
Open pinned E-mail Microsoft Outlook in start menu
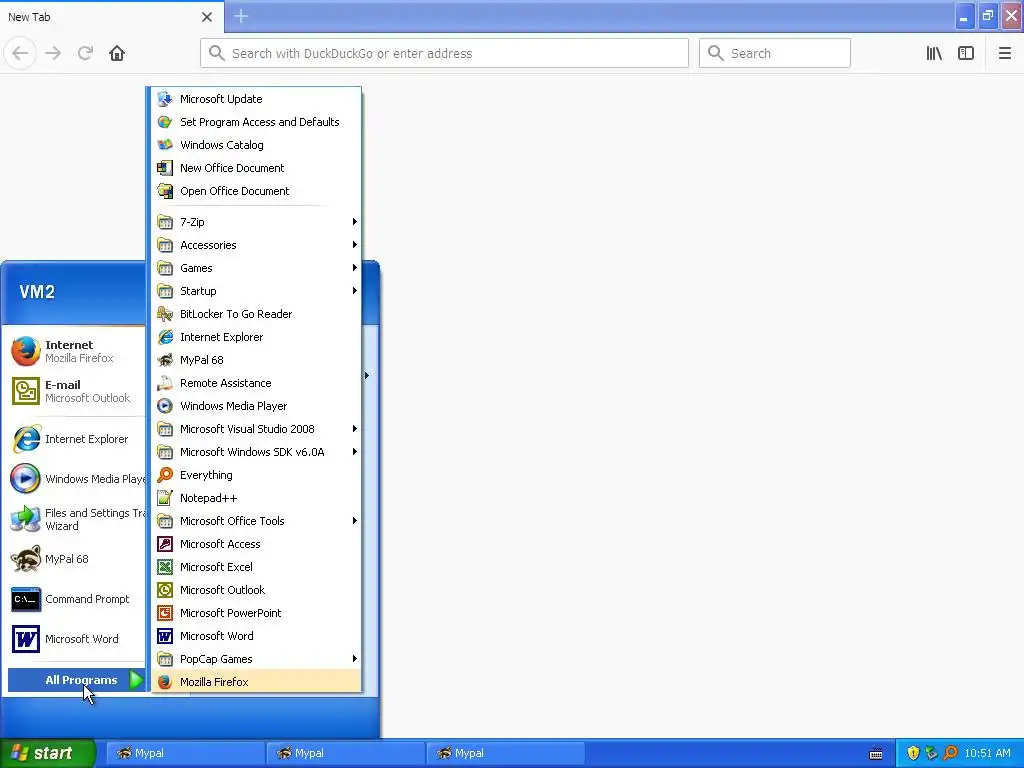[x=76, y=391]
